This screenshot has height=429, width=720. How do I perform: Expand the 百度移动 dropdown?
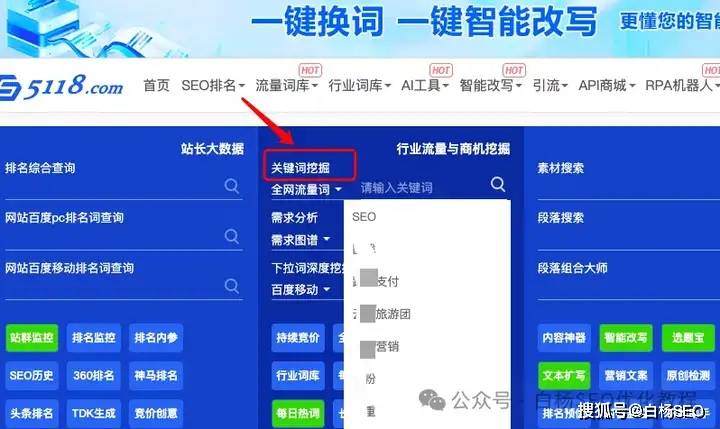coord(300,290)
